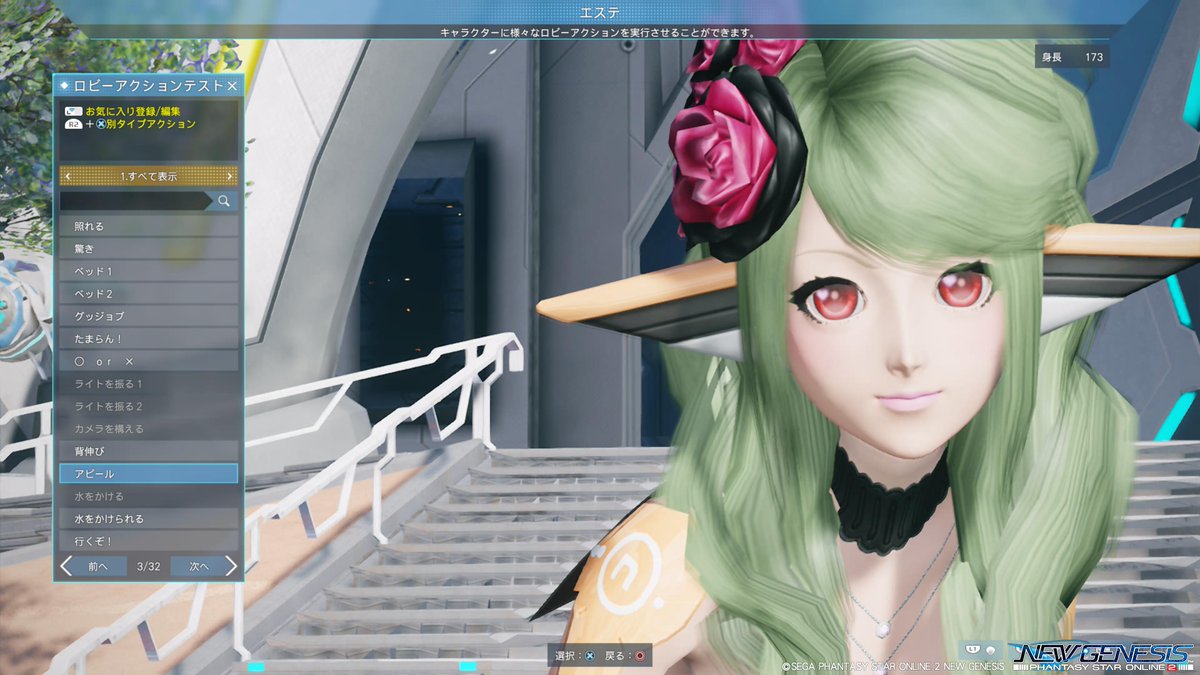The image size is (1200, 675).
Task: Click the 身長 173 height display
Action: pyautogui.click(x=1072, y=57)
